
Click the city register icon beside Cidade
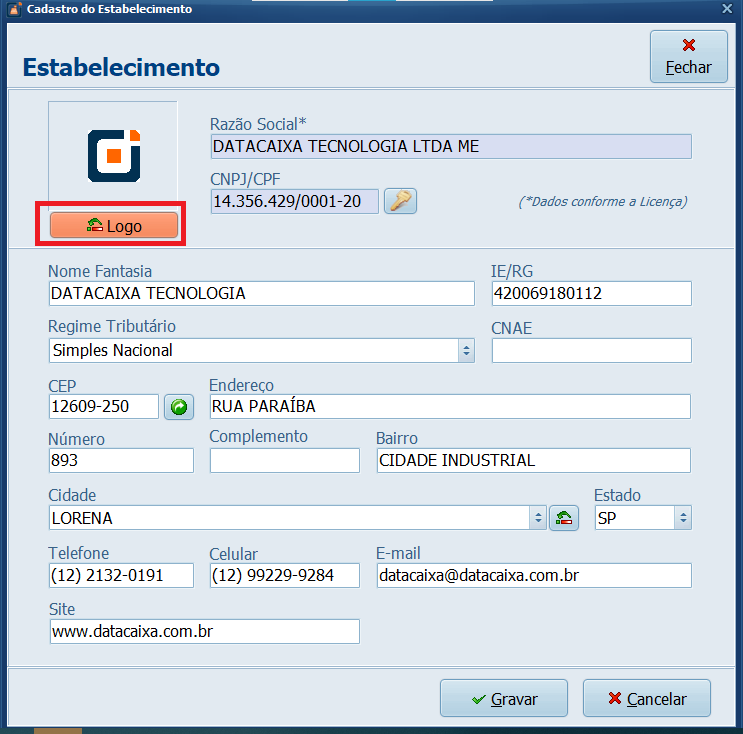click(563, 518)
